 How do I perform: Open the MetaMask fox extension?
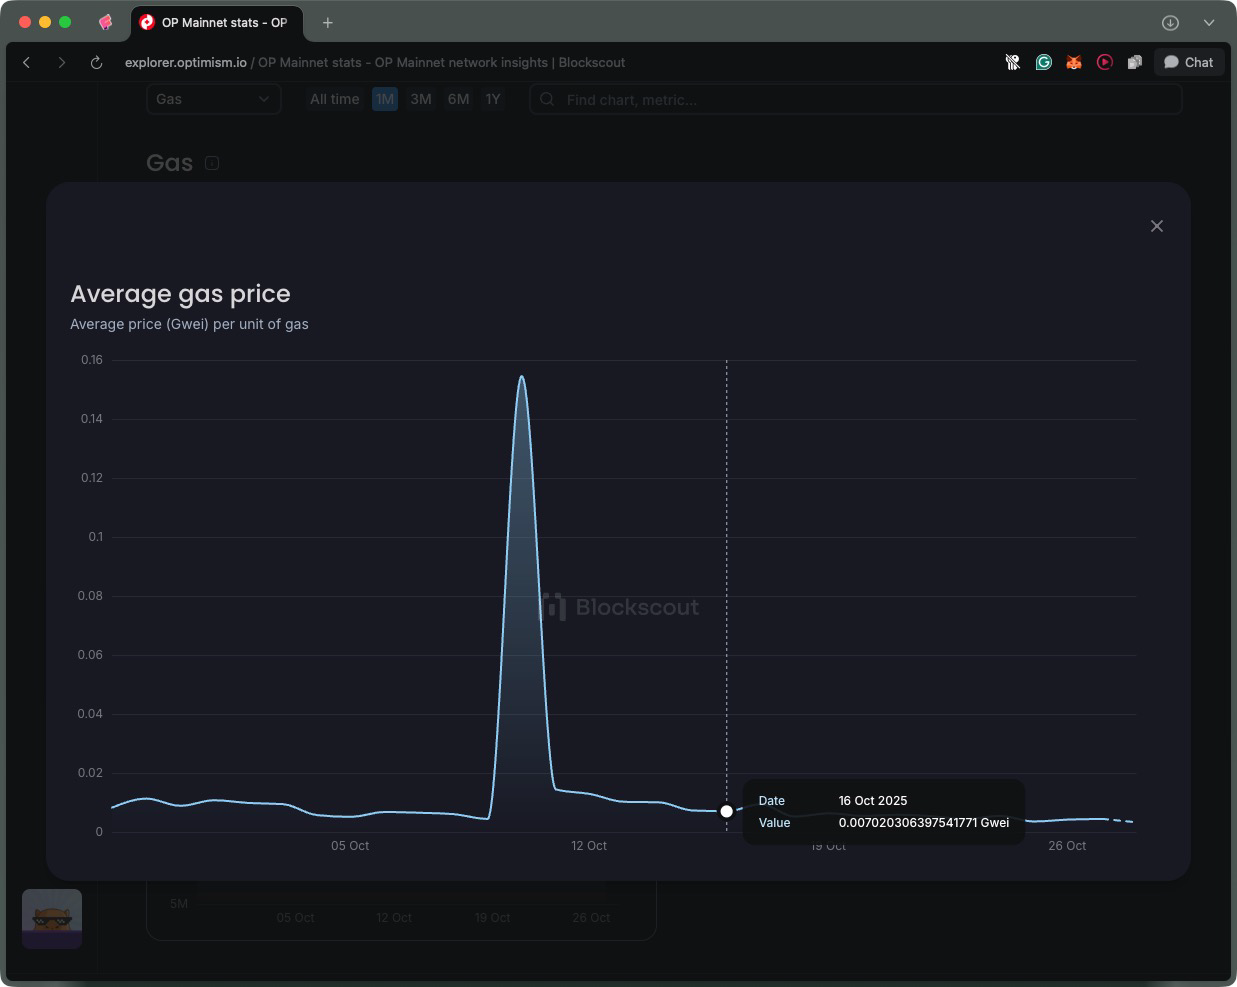click(1073, 62)
